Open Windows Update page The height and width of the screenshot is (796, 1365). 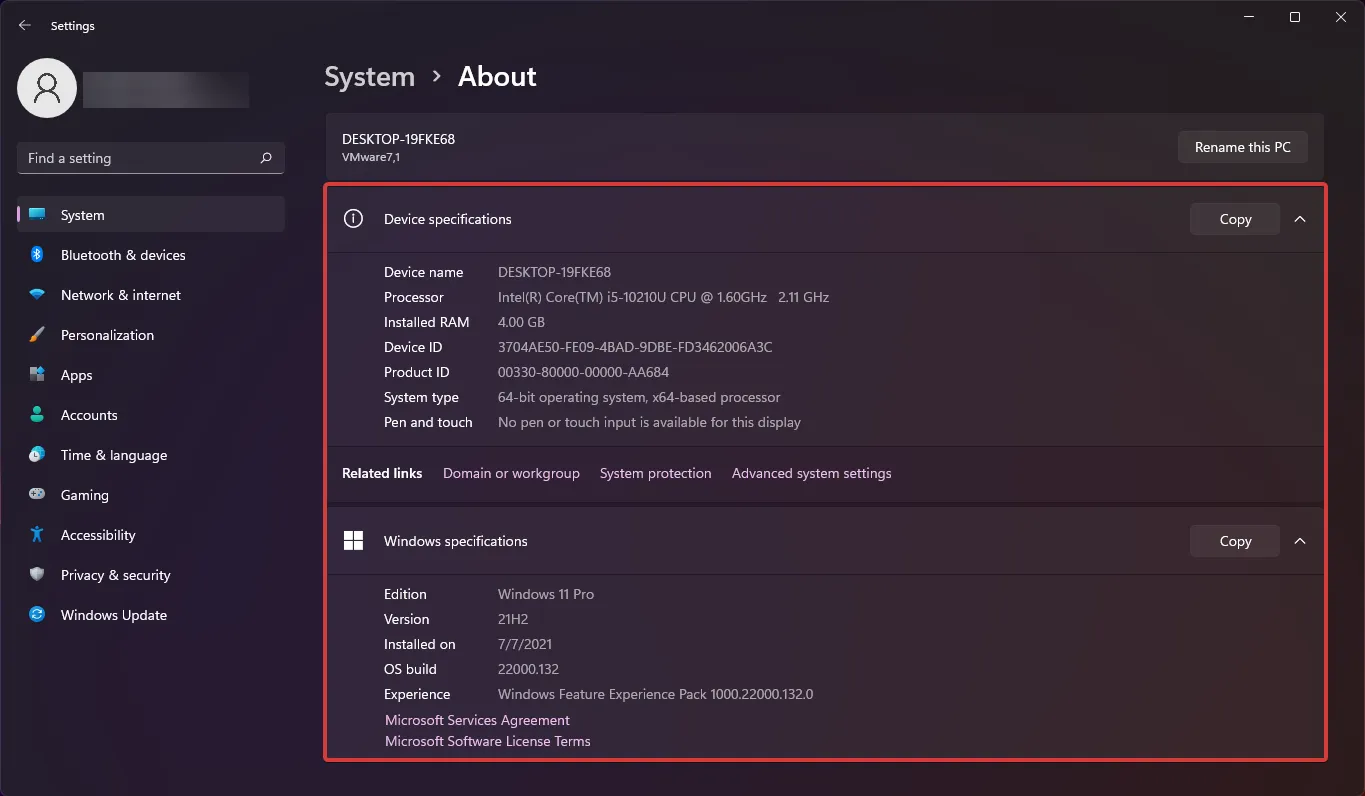pos(113,615)
